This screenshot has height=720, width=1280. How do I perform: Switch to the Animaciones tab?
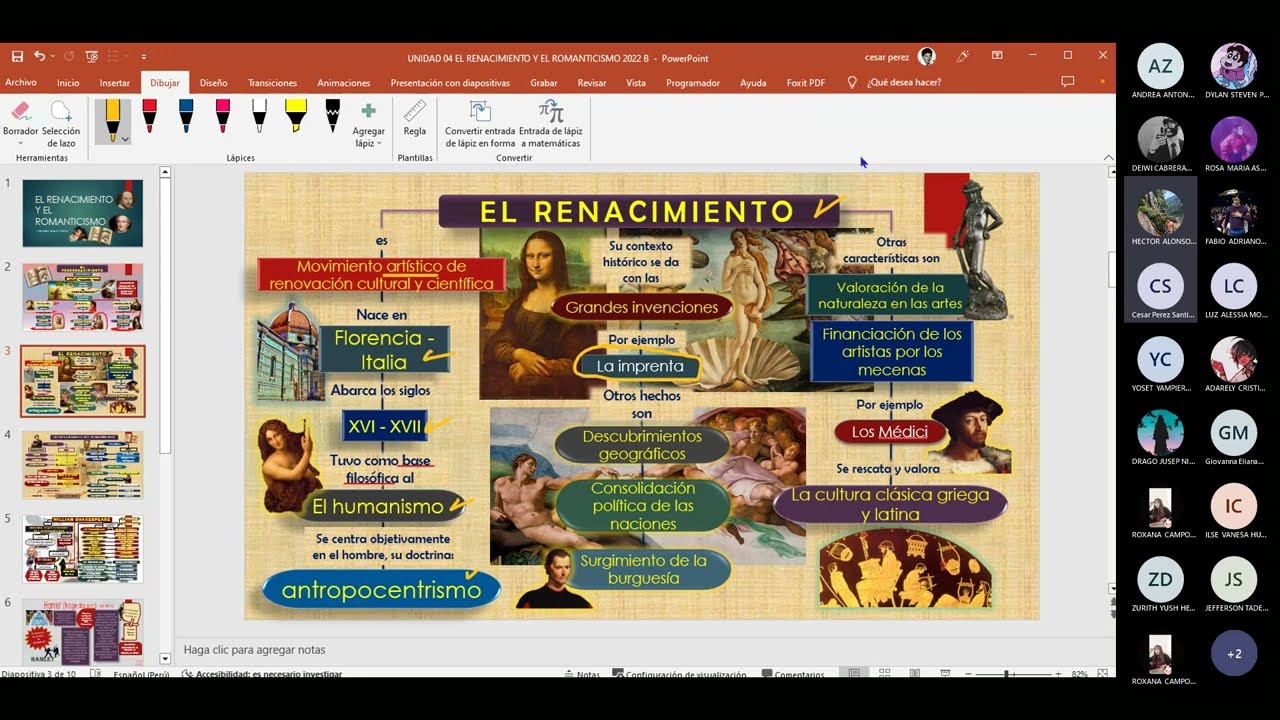(x=344, y=83)
